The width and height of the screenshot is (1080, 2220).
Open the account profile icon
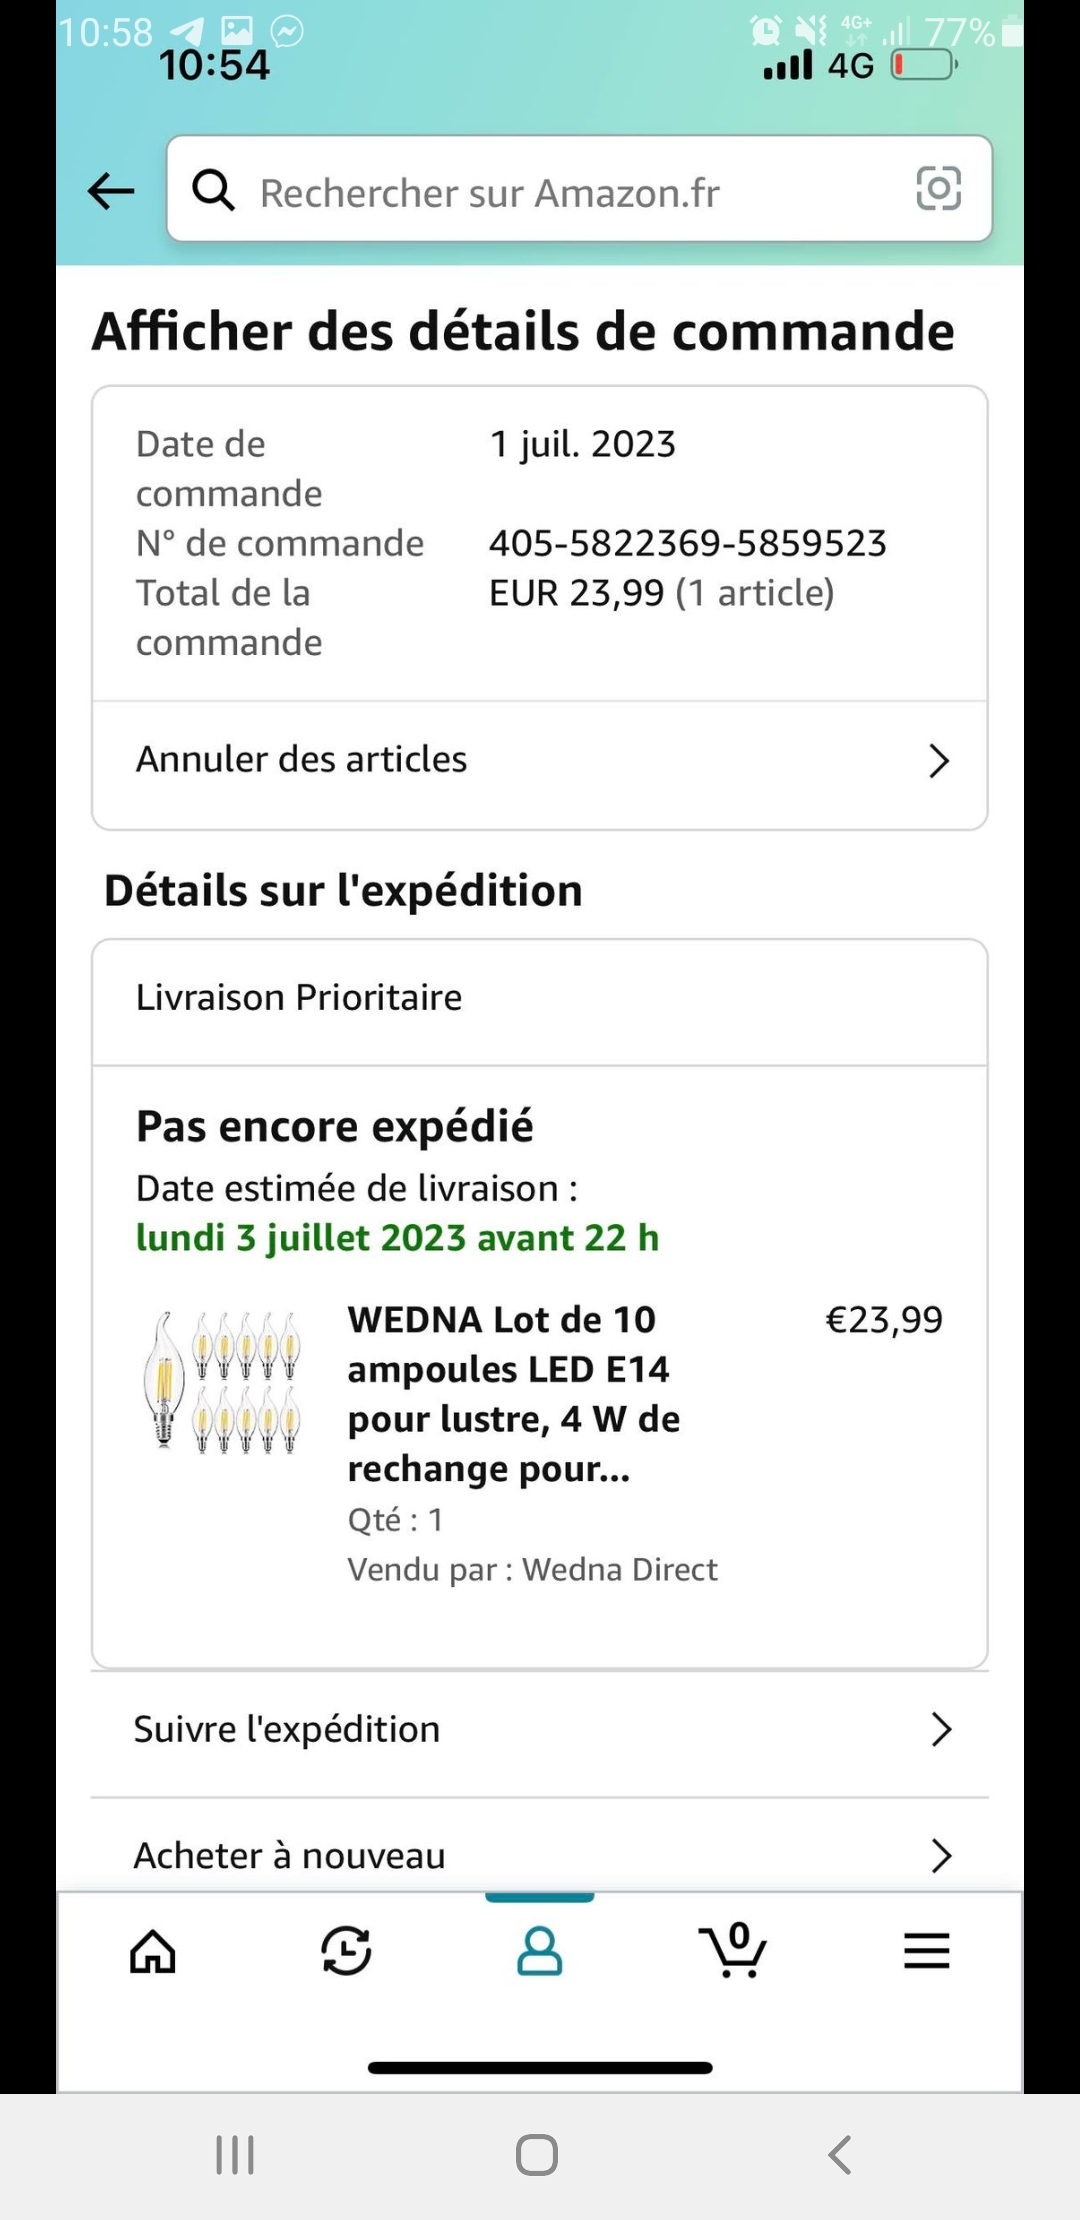click(x=539, y=1951)
